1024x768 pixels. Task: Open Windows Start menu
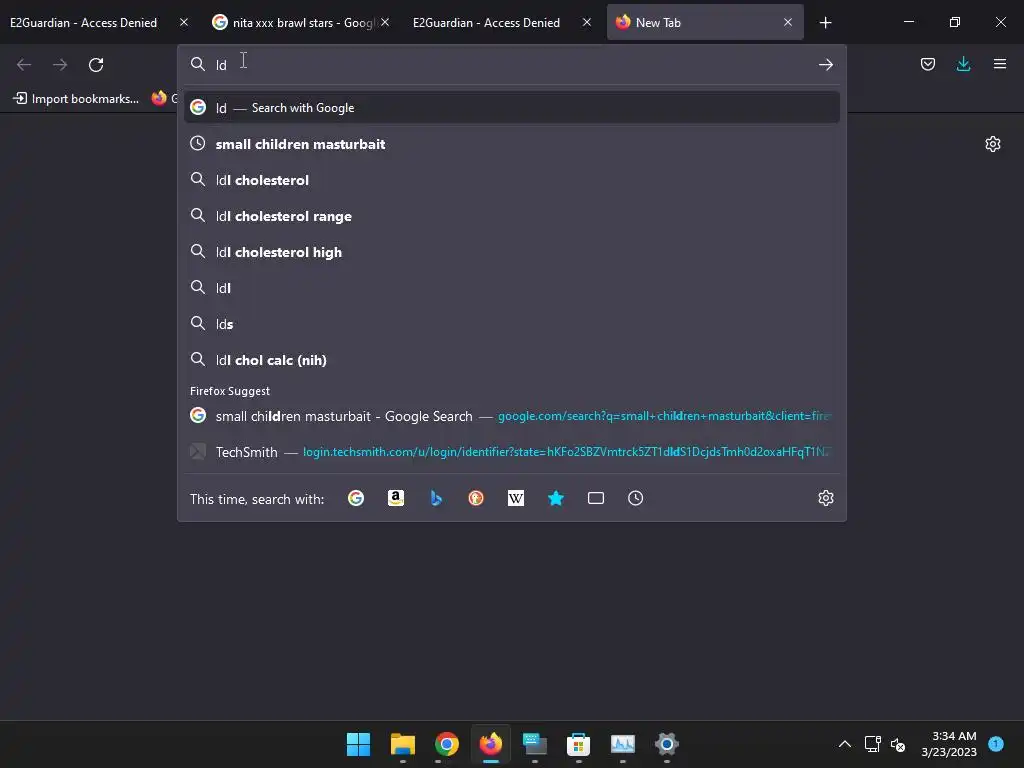point(358,744)
